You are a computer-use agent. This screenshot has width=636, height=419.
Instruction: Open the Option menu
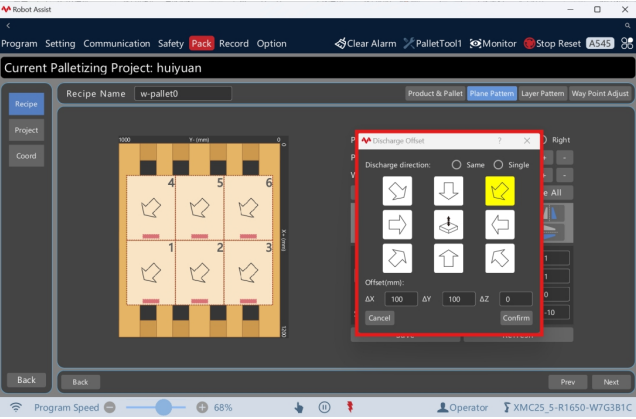click(271, 43)
